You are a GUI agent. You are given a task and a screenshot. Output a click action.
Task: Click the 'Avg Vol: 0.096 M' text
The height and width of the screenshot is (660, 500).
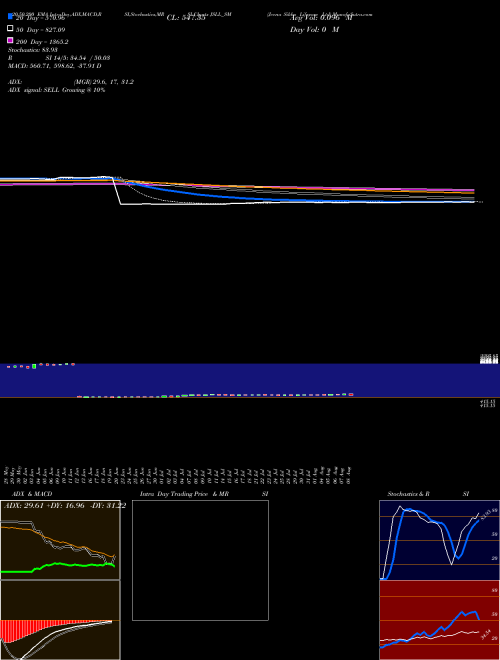[321, 18]
